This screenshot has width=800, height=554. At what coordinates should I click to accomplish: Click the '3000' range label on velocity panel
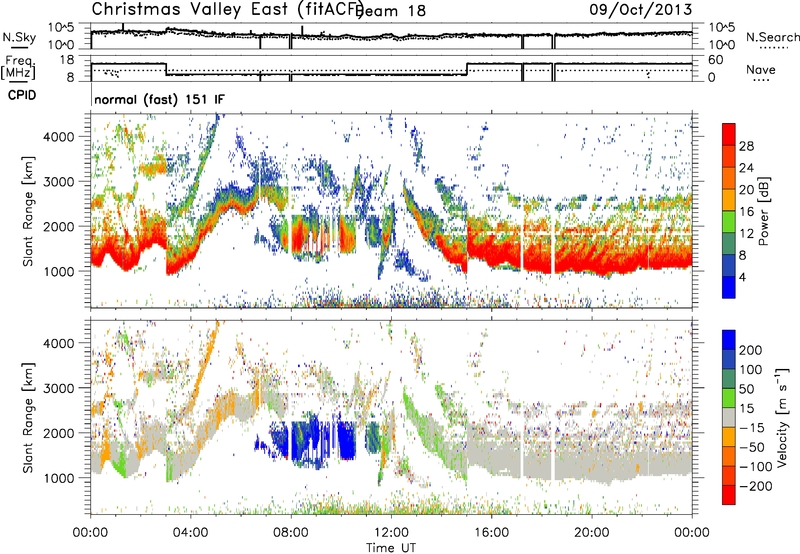pos(59,388)
